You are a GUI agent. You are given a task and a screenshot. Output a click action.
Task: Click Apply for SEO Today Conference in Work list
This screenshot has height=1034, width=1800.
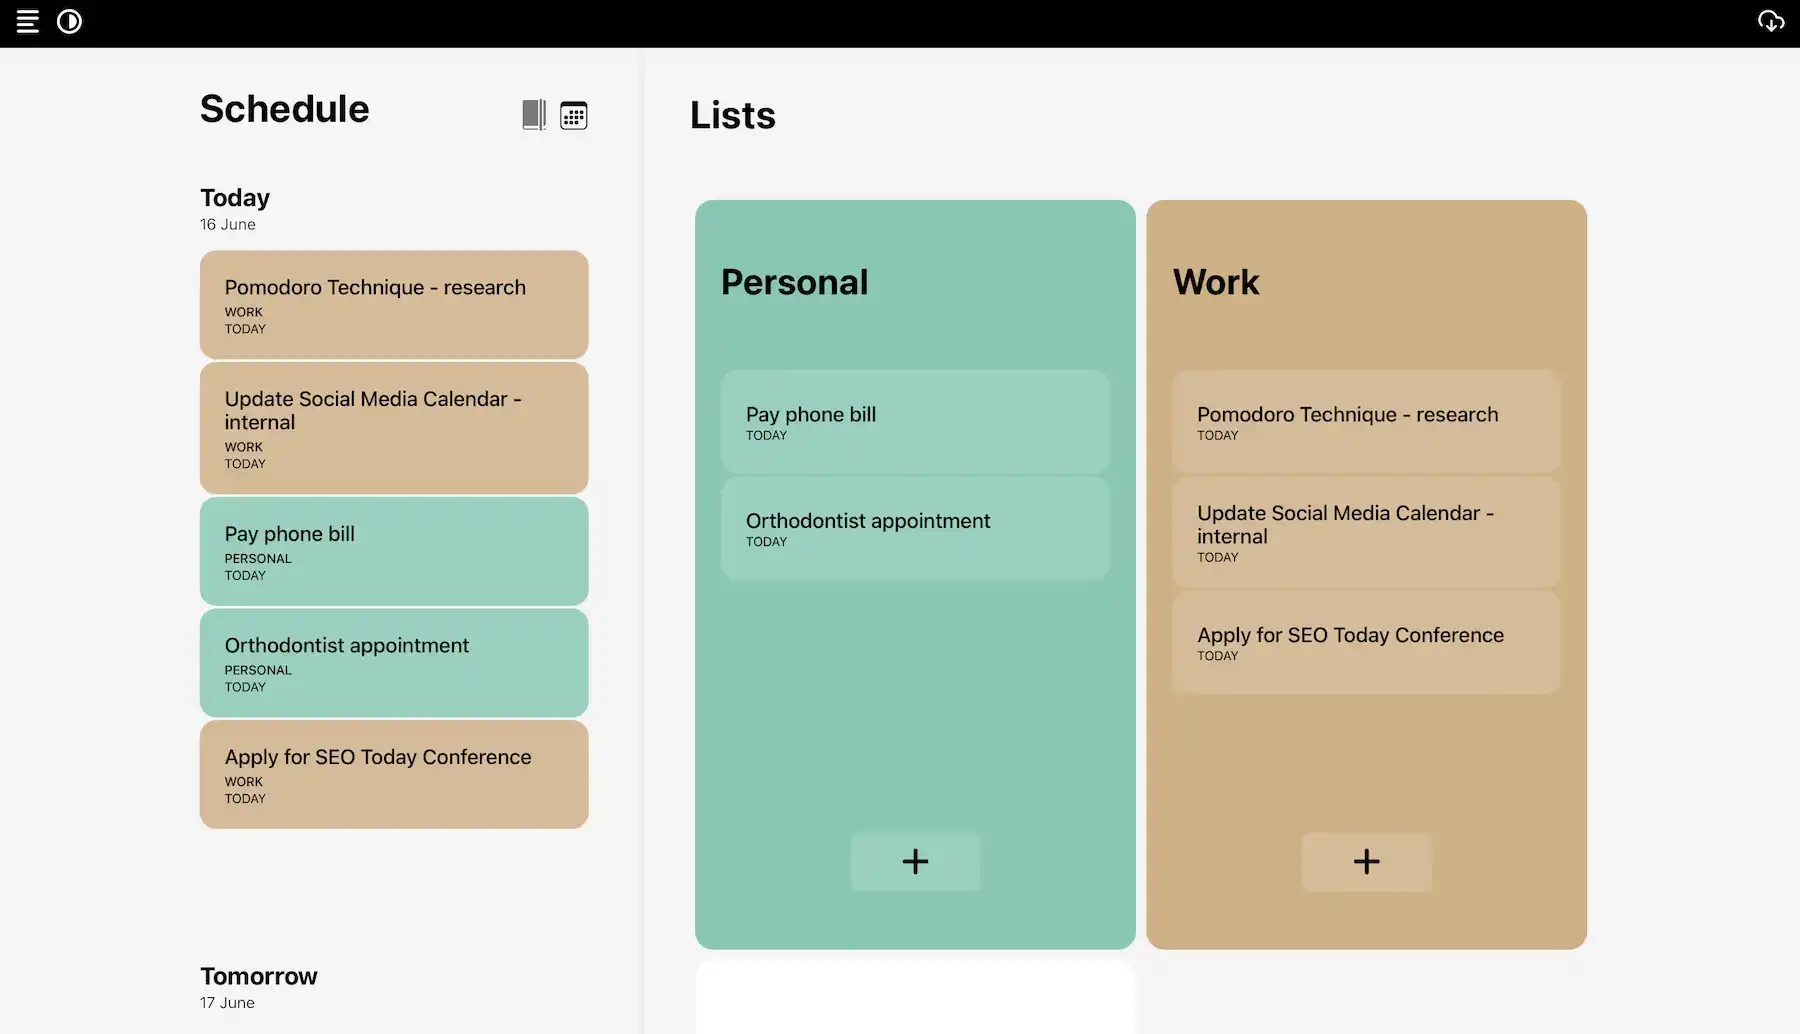point(1366,642)
